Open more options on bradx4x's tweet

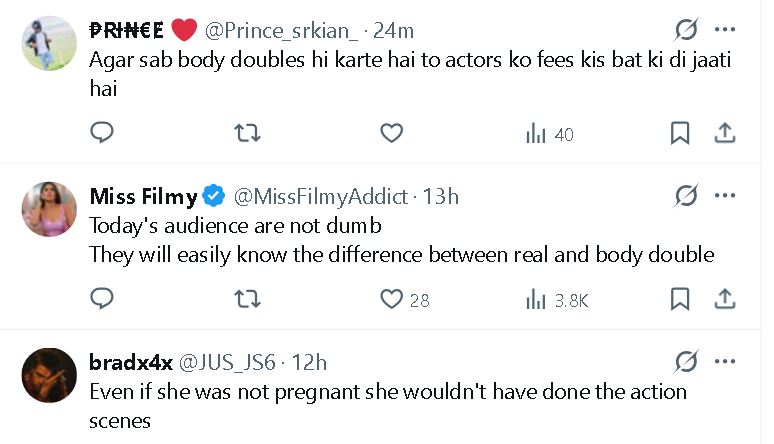point(726,361)
